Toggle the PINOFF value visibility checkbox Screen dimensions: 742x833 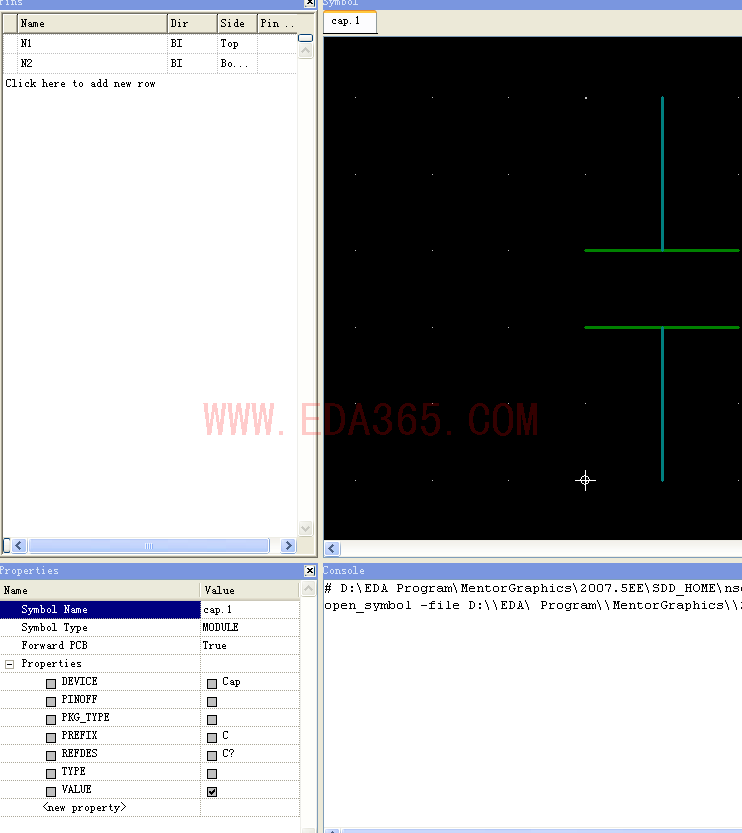pos(212,701)
